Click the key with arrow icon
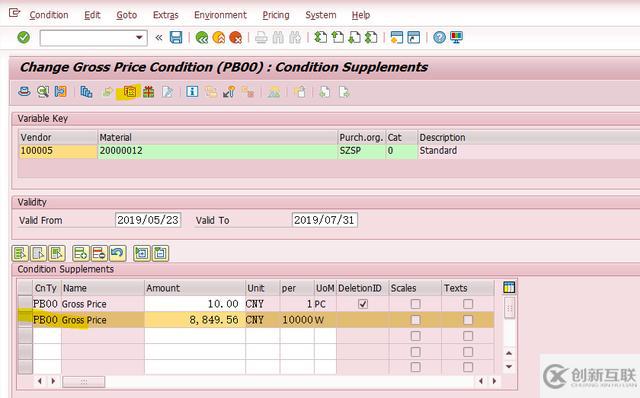 click(229, 92)
